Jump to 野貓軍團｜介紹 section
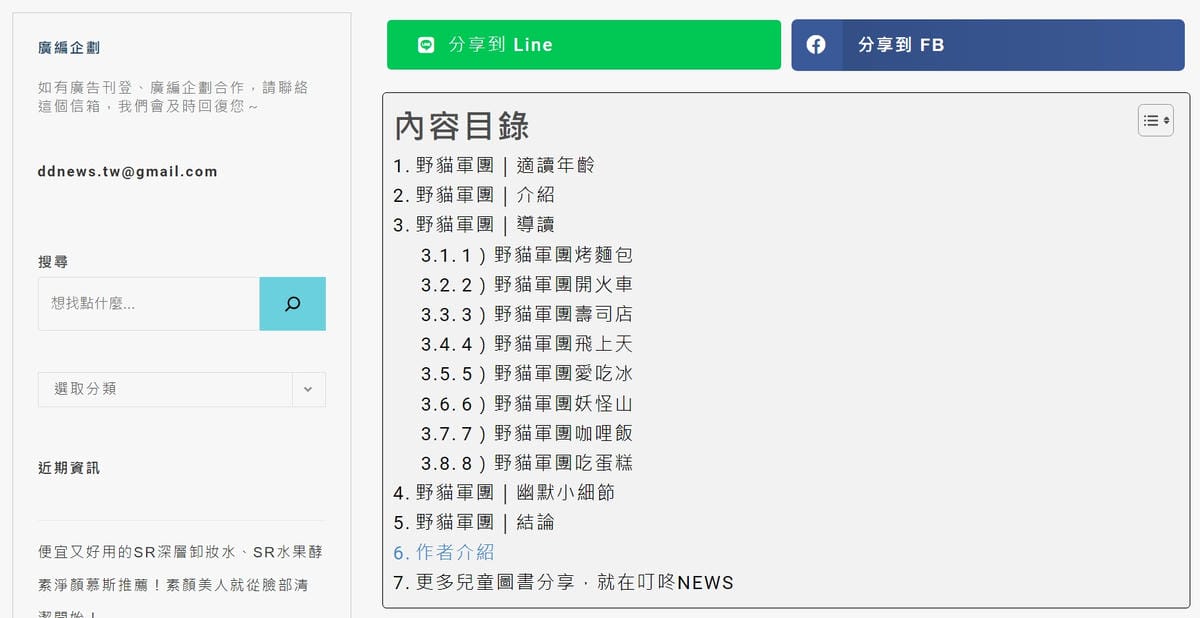 click(474, 195)
